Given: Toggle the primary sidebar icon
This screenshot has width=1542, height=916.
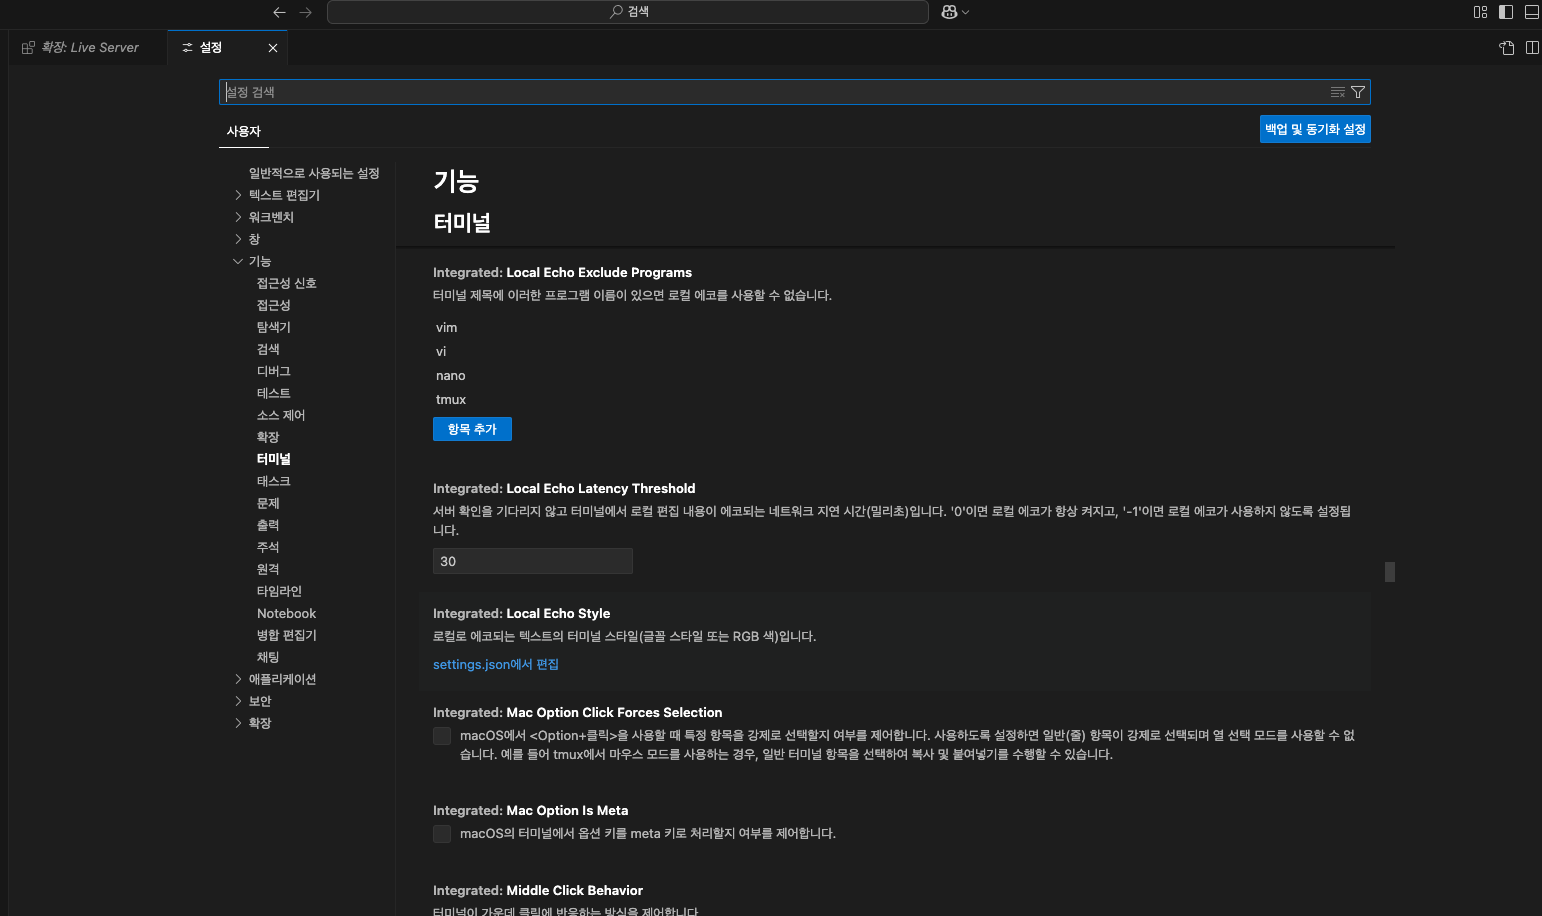Looking at the screenshot, I should coord(1506,12).
